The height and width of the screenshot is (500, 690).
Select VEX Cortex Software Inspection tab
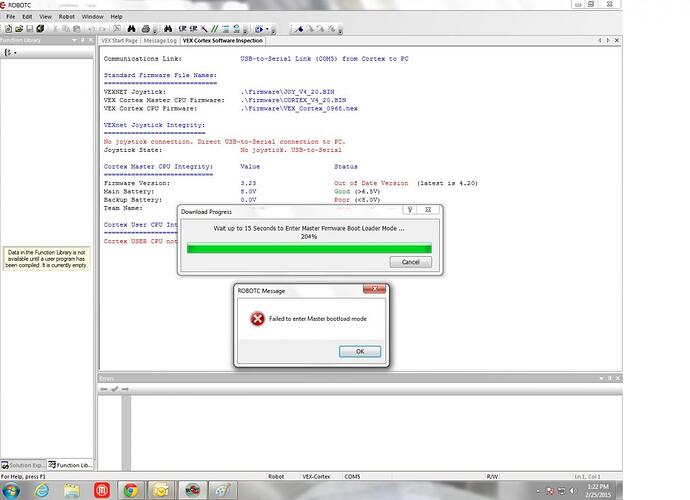pyautogui.click(x=223, y=40)
